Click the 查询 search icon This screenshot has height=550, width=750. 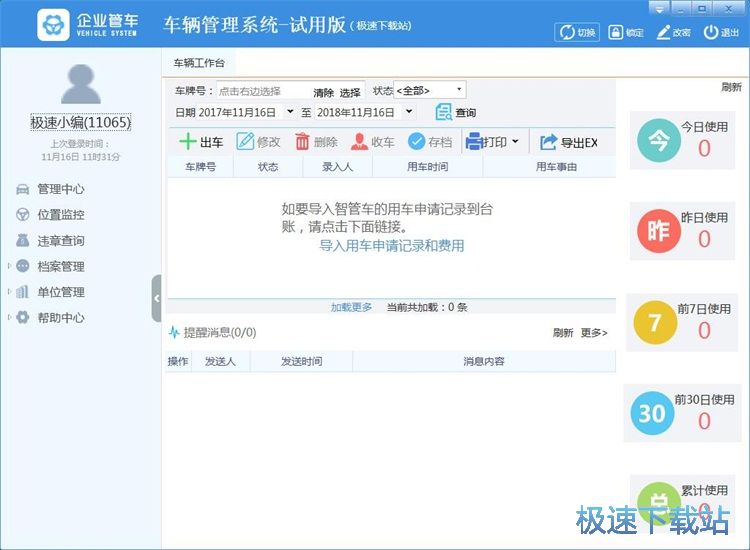[443, 112]
